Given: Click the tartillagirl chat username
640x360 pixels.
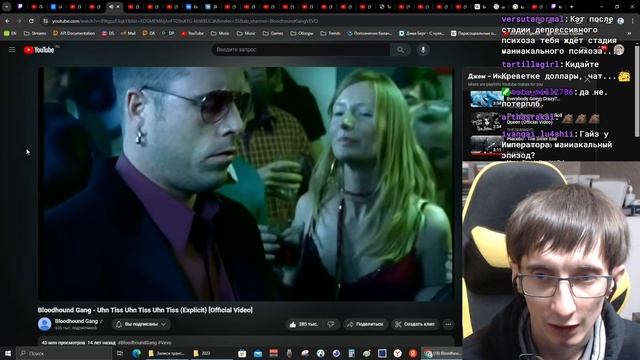Looking at the screenshot, I should click(x=530, y=64).
